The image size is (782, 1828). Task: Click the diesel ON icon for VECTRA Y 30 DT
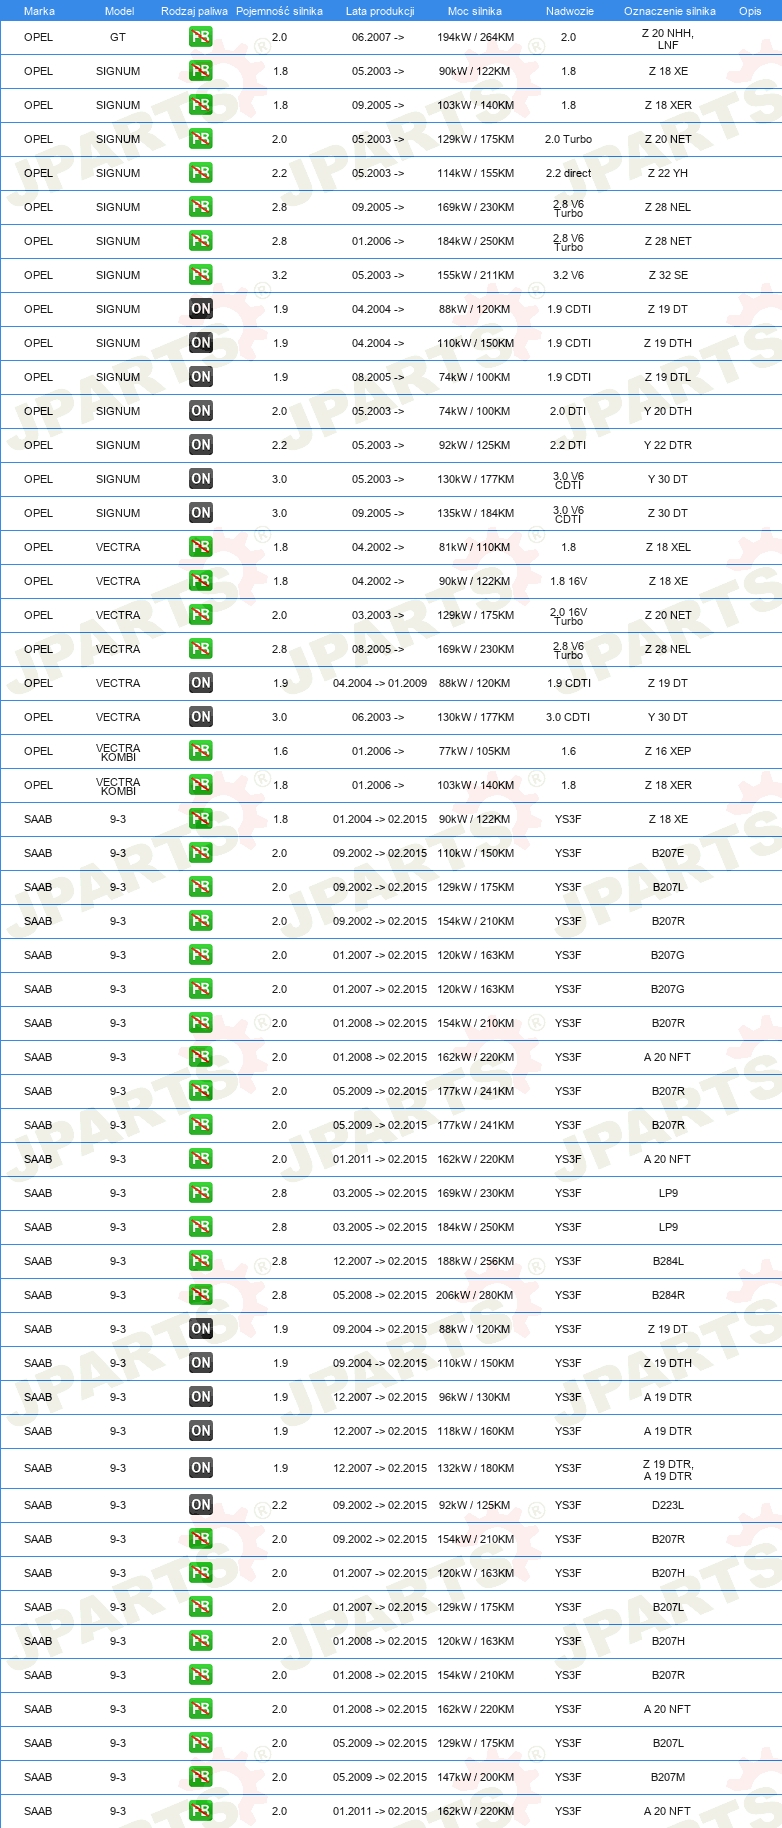(x=201, y=717)
